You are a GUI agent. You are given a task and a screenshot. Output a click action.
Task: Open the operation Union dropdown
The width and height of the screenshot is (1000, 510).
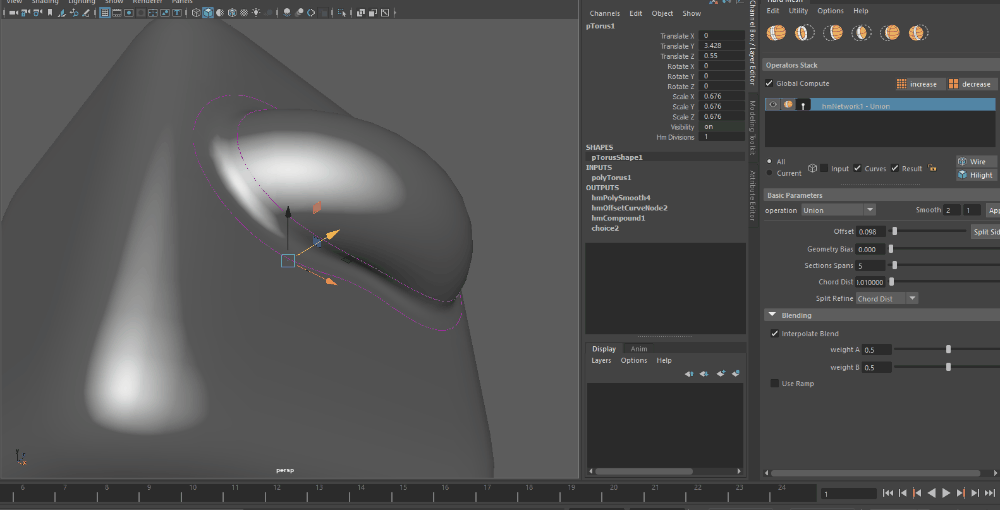coord(838,210)
